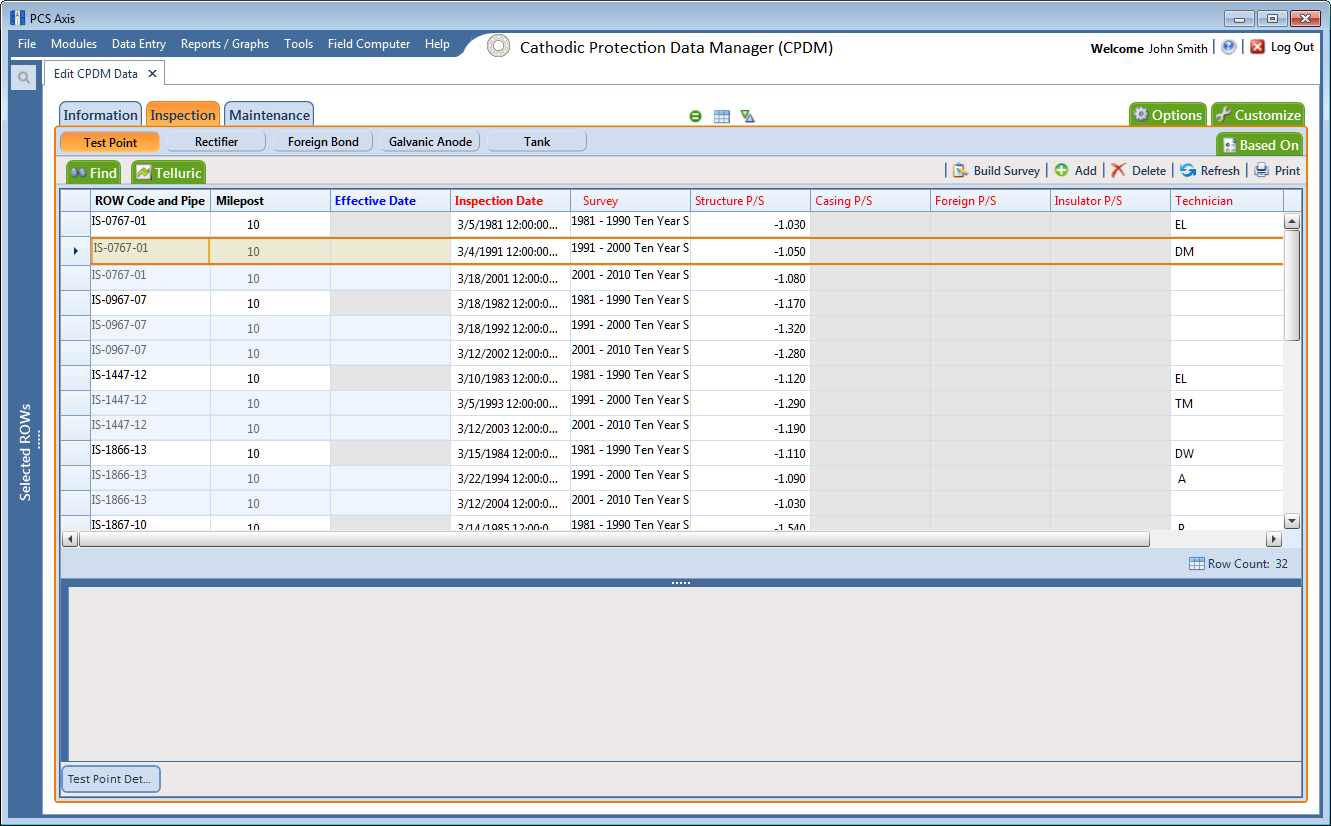Open the Options button
This screenshot has height=826, width=1331.
tap(1168, 115)
